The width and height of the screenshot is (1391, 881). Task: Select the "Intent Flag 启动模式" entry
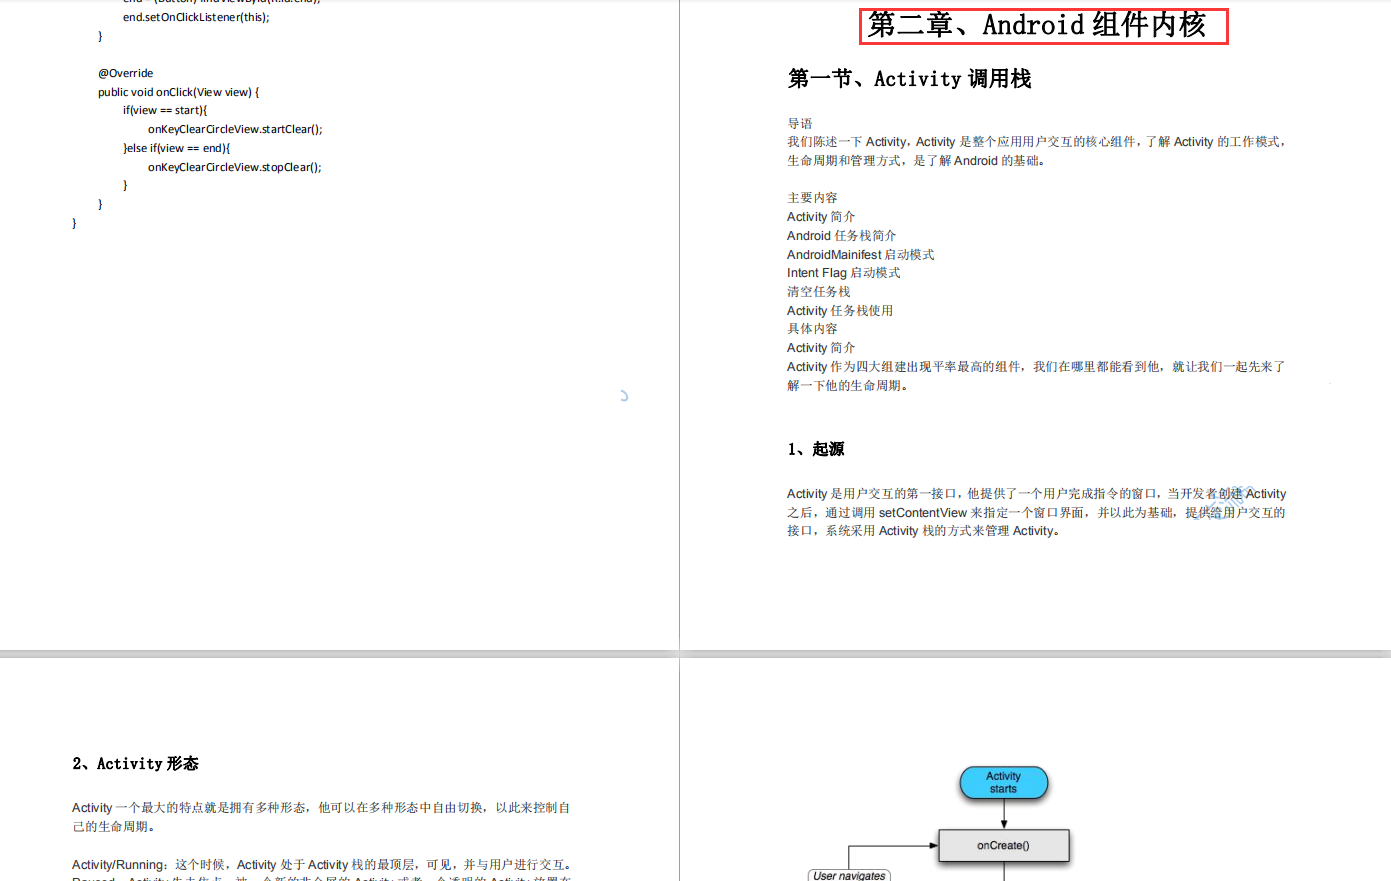843,273
